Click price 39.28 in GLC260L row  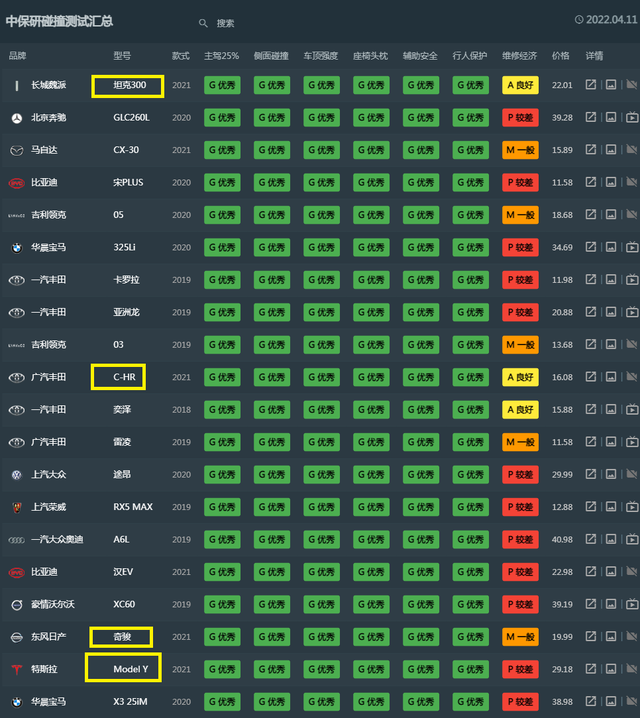[x=562, y=118]
